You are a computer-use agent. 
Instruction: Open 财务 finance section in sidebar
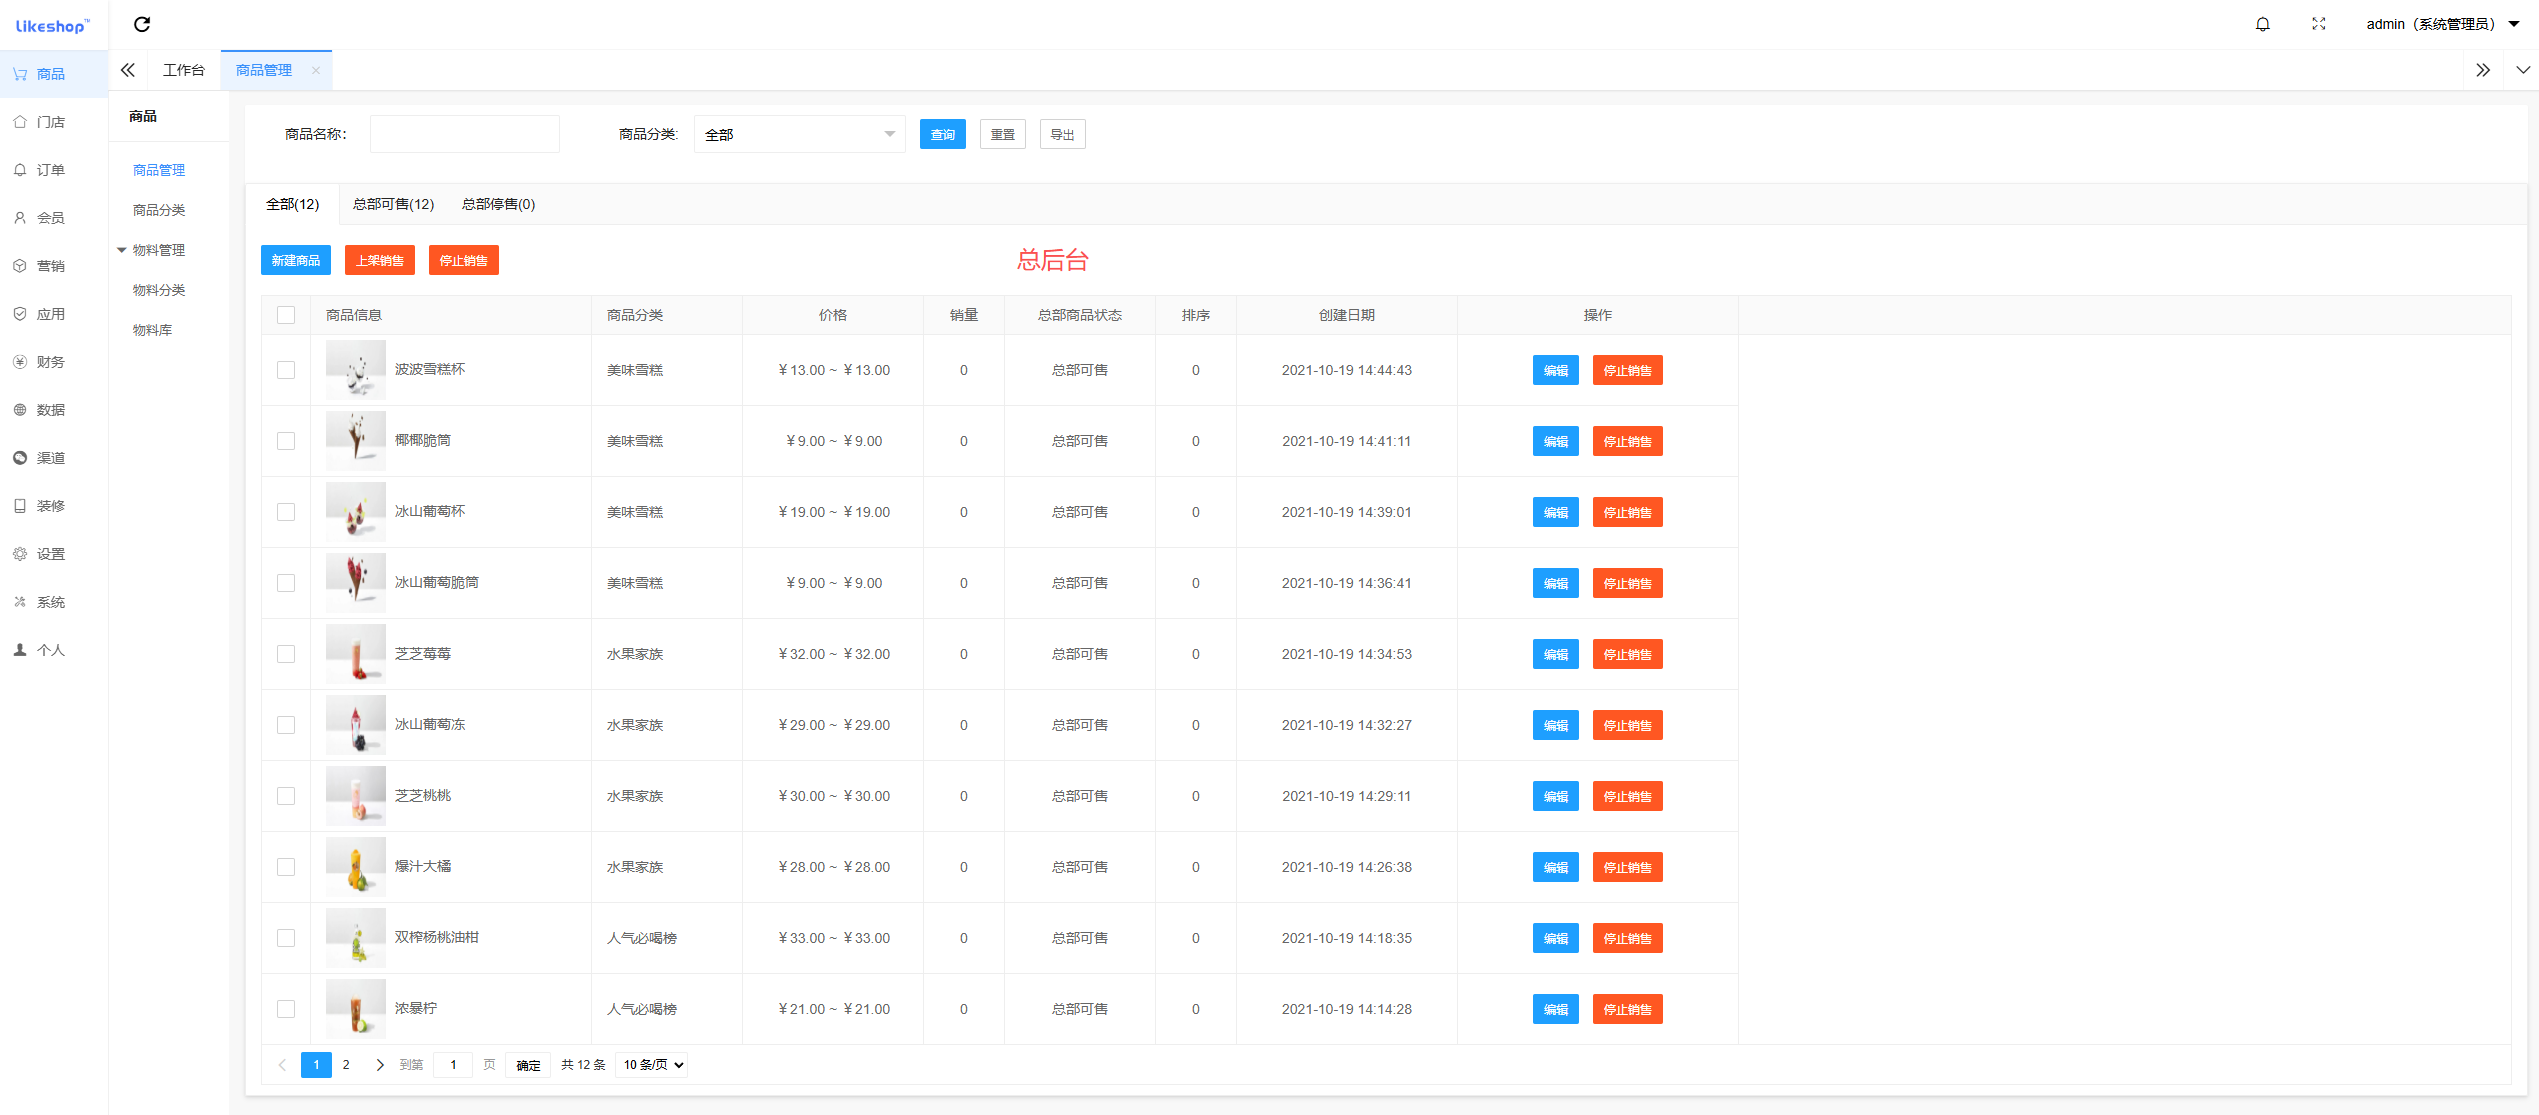(50, 362)
